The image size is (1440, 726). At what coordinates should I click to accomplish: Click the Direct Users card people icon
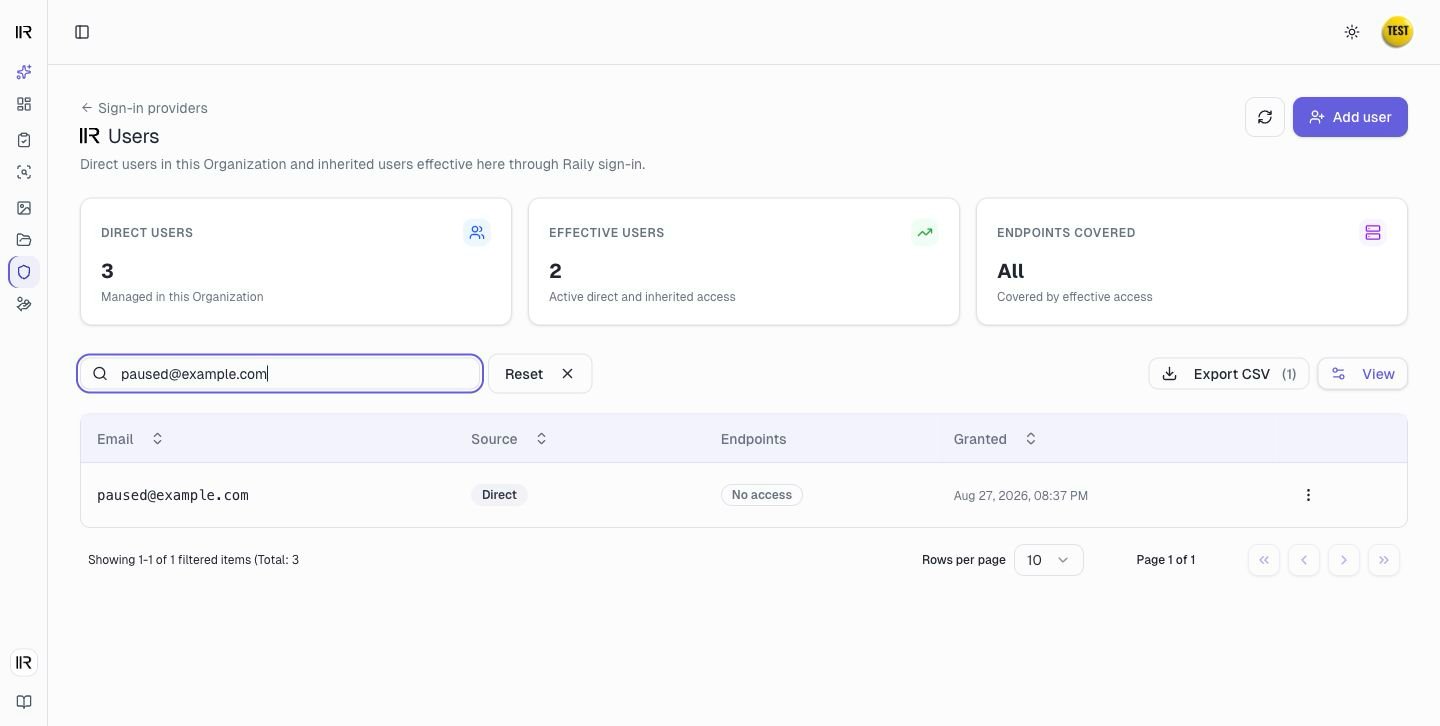tap(477, 233)
